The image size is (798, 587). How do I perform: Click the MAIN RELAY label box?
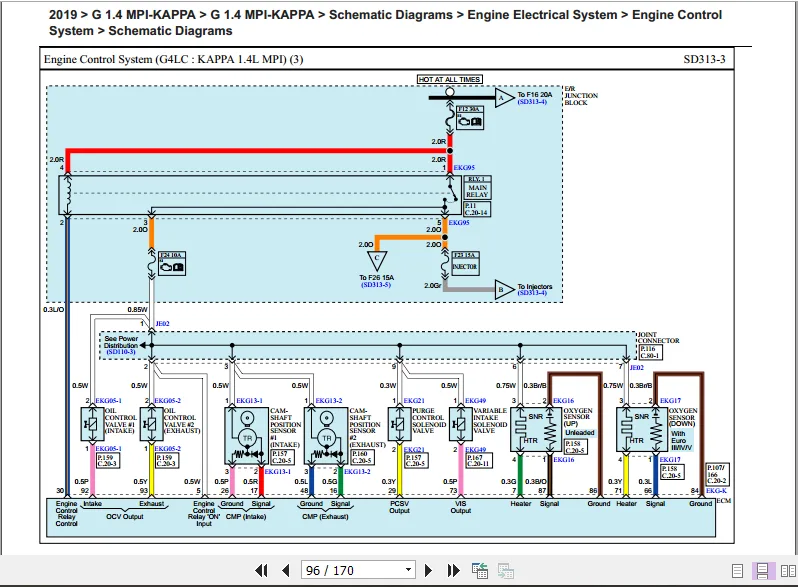(477, 187)
